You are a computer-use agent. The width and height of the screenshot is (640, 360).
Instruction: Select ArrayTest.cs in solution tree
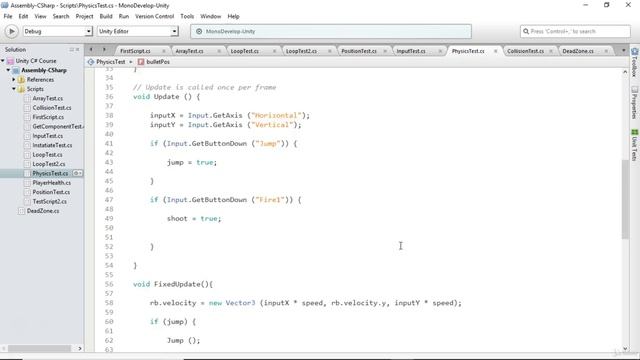pos(47,98)
